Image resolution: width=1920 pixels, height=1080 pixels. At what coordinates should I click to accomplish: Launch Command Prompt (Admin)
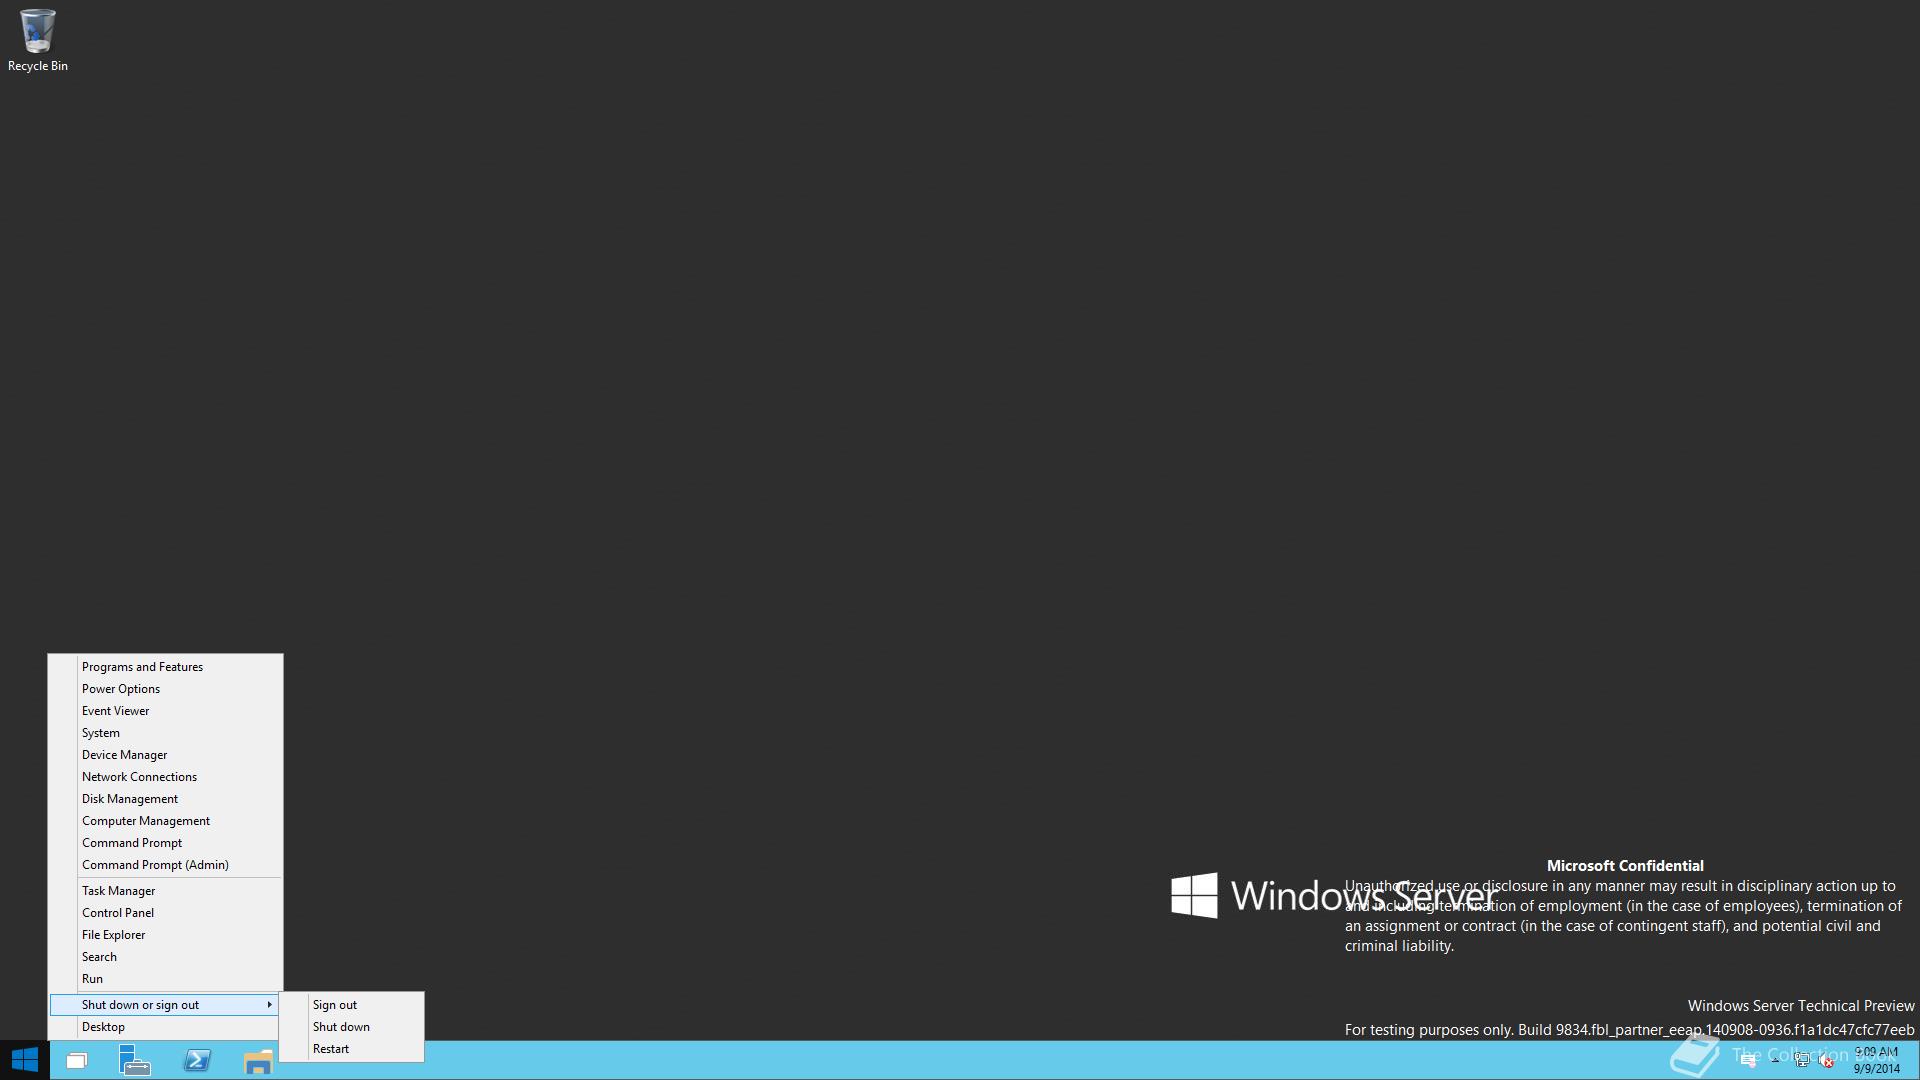click(x=155, y=865)
